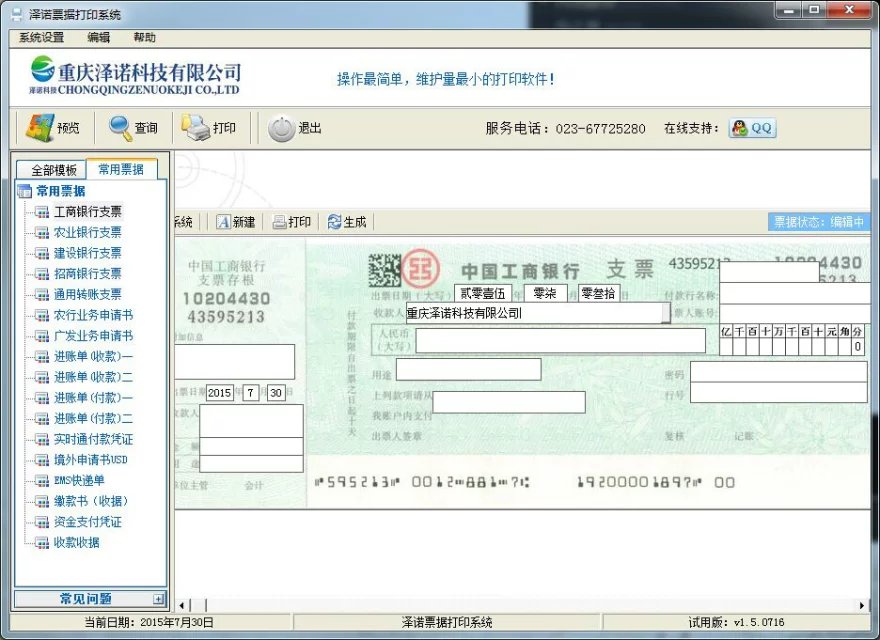Click the 当前日期: 2015年7月30日 status text
The width and height of the screenshot is (880, 640).
click(149, 622)
